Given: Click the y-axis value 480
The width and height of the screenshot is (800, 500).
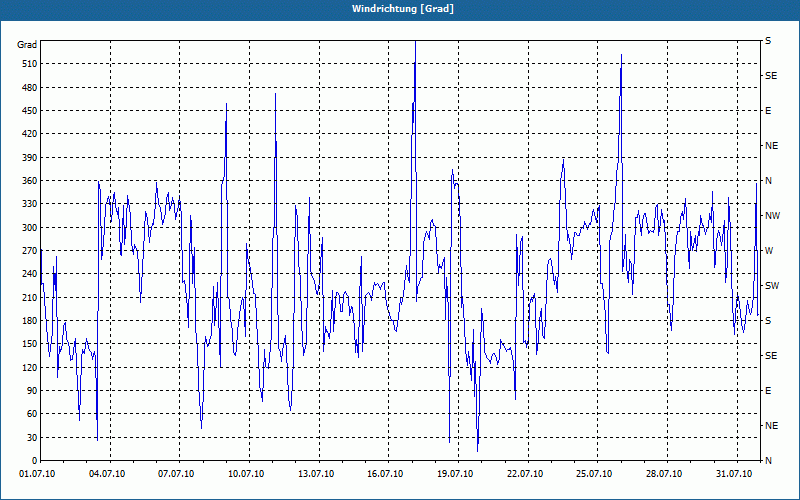Looking at the screenshot, I should click(31, 88).
